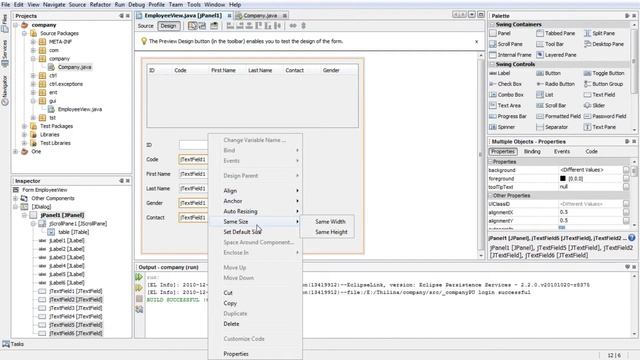The image size is (640, 360).
Task: Pick the Layered Pane palette item
Action: (556, 55)
